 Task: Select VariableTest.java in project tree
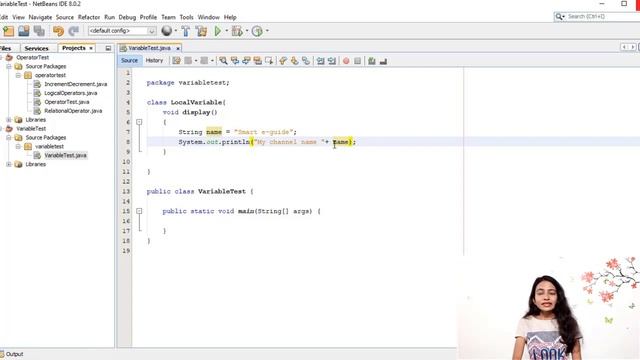65,155
